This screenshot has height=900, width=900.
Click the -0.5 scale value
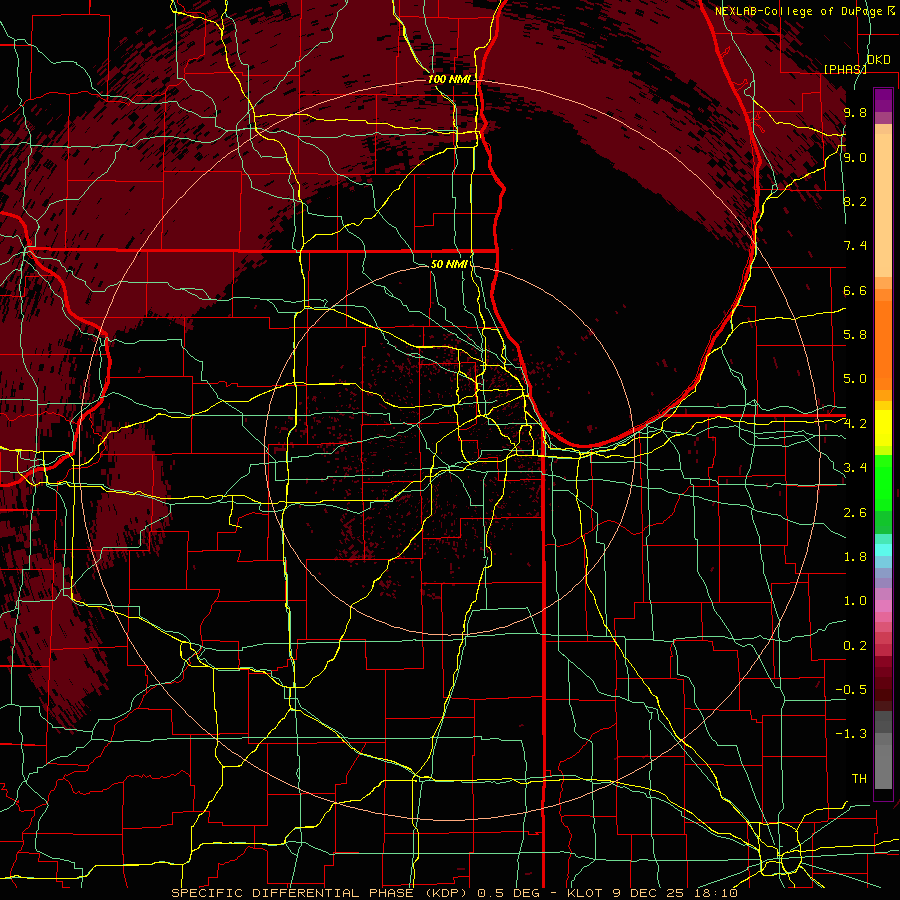coord(851,690)
